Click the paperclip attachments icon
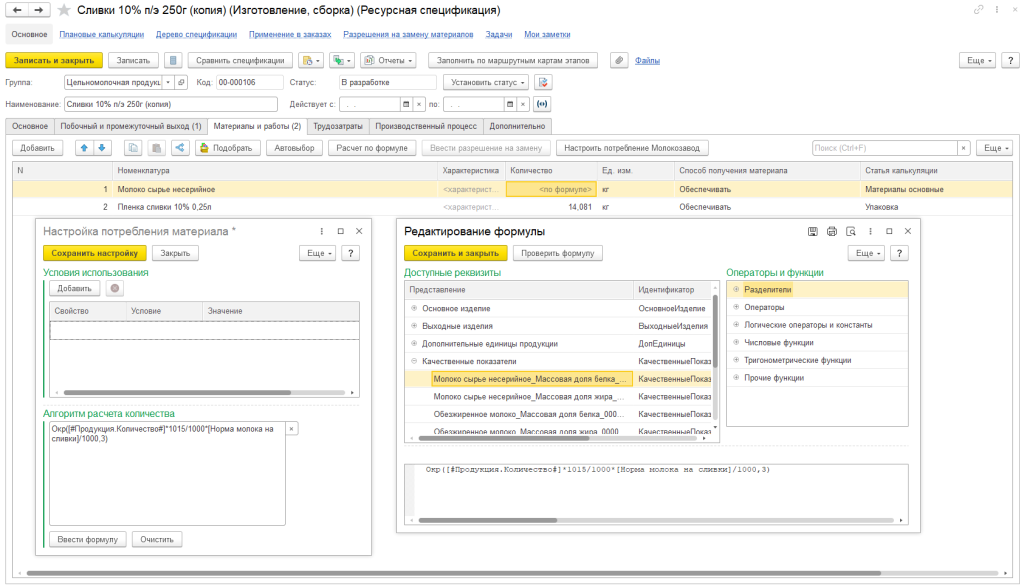This screenshot has height=586, width=1024. click(x=619, y=60)
